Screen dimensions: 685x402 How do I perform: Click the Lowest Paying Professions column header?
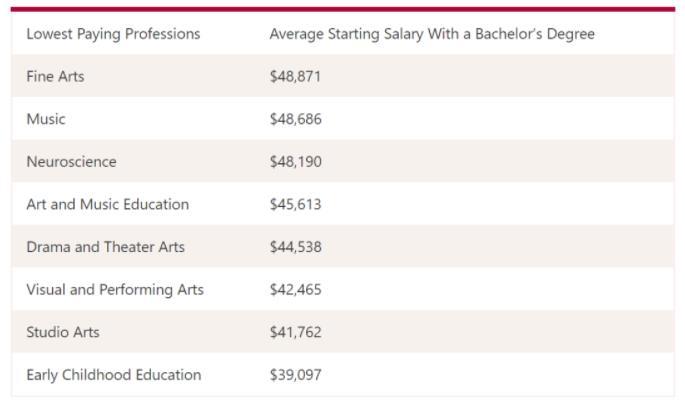(x=113, y=34)
